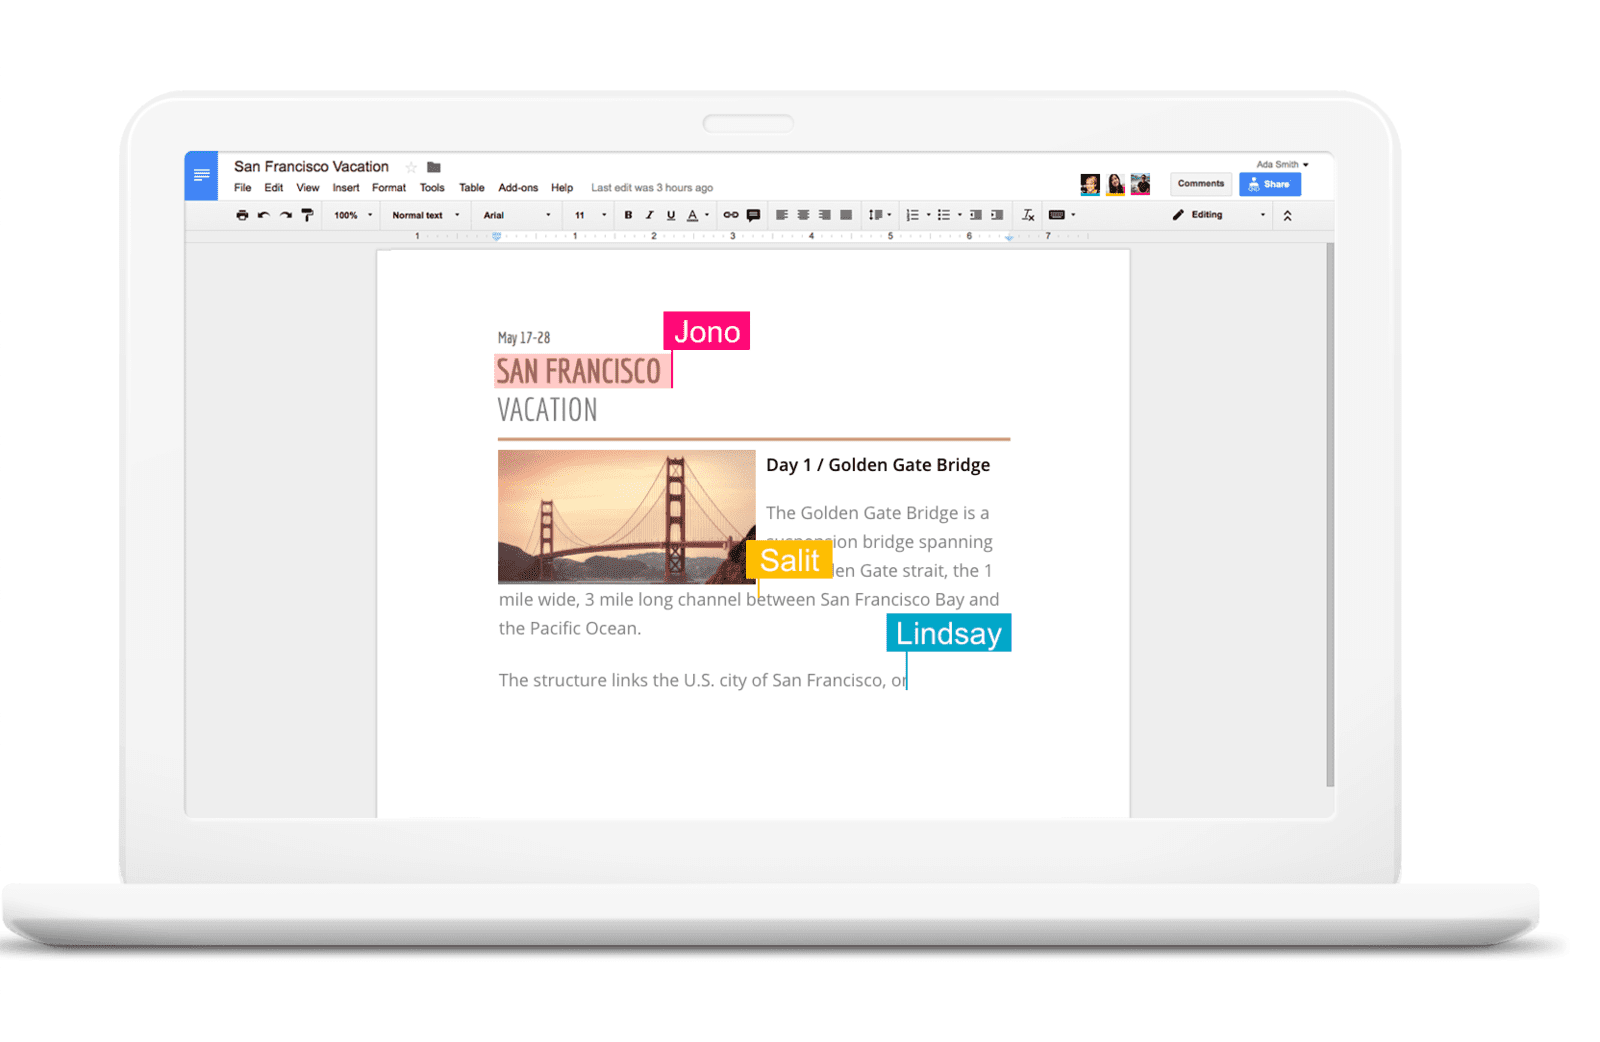Open the 100% zoom dropdown

pyautogui.click(x=352, y=215)
